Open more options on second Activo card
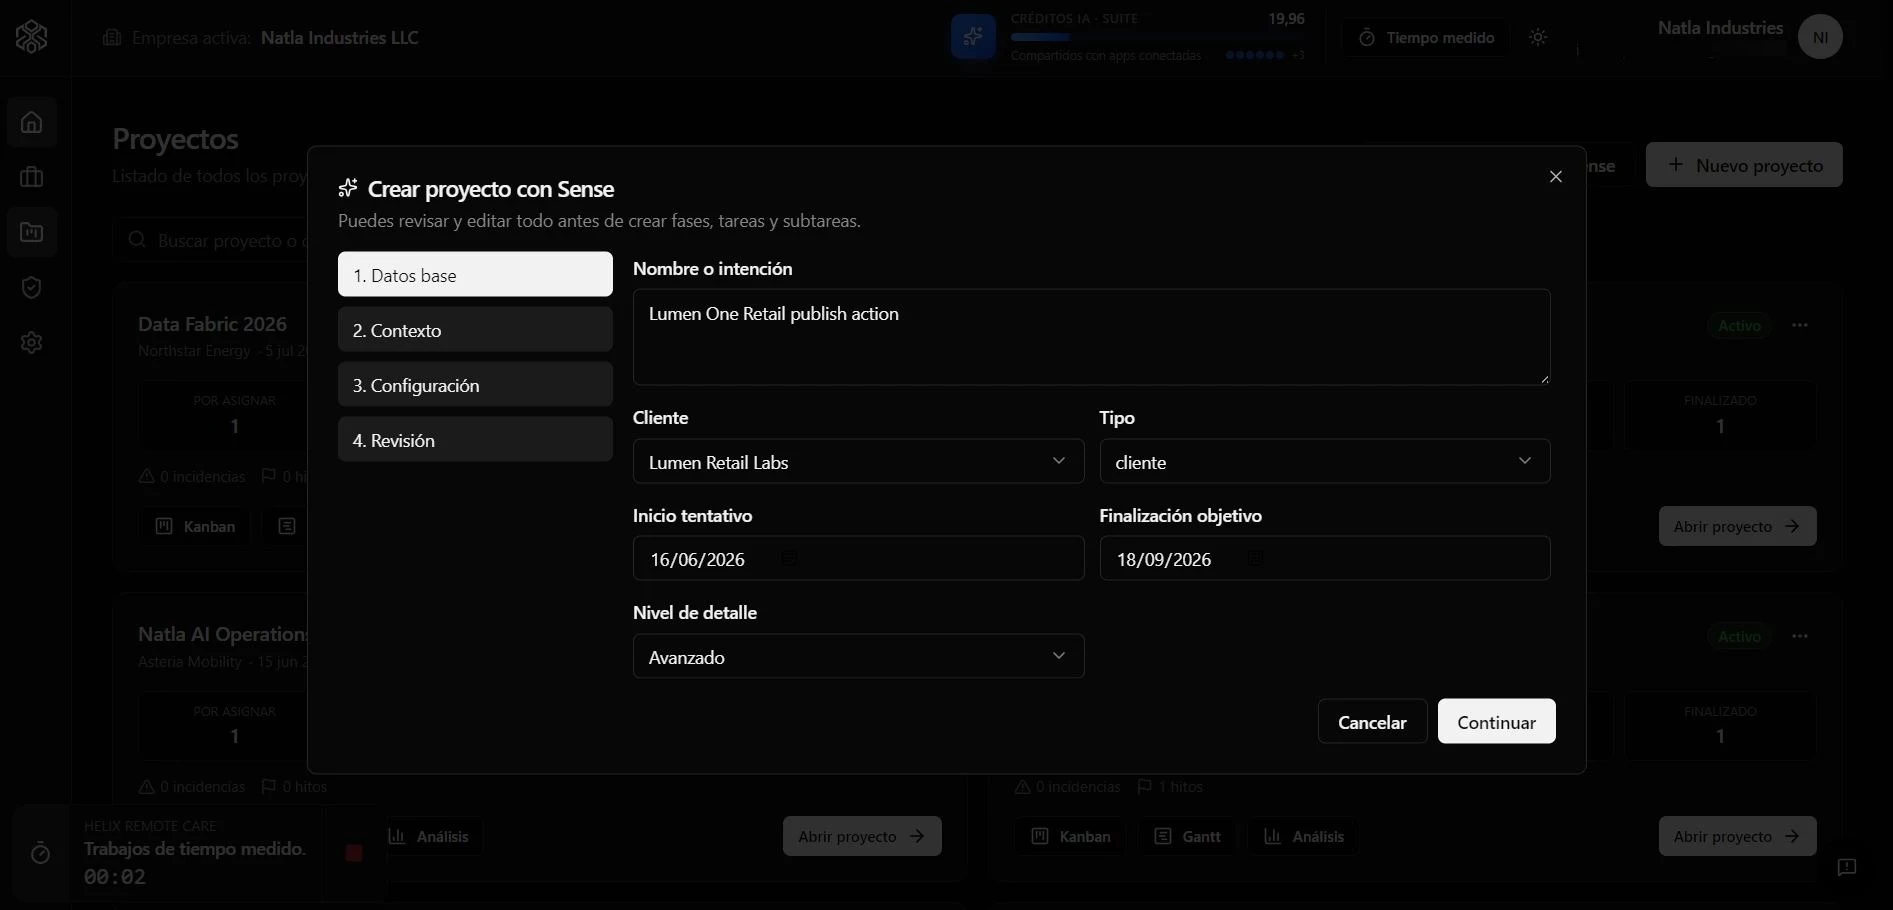 pos(1800,636)
